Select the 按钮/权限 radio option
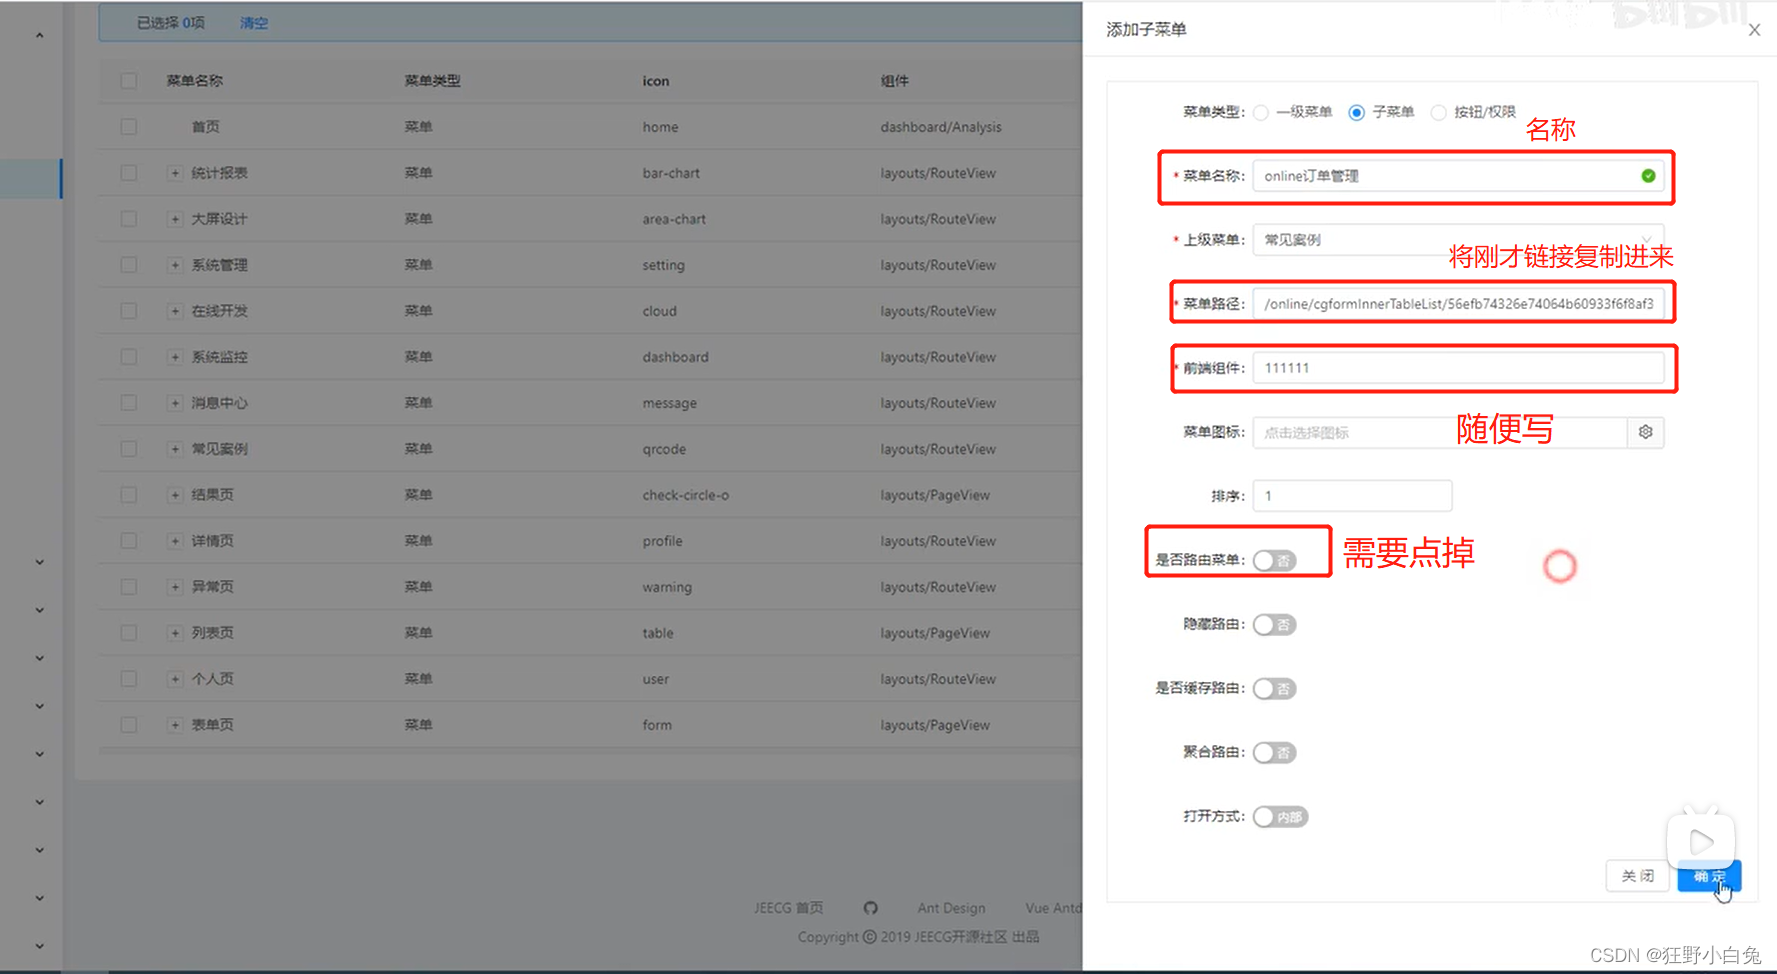1777x974 pixels. click(x=1438, y=113)
